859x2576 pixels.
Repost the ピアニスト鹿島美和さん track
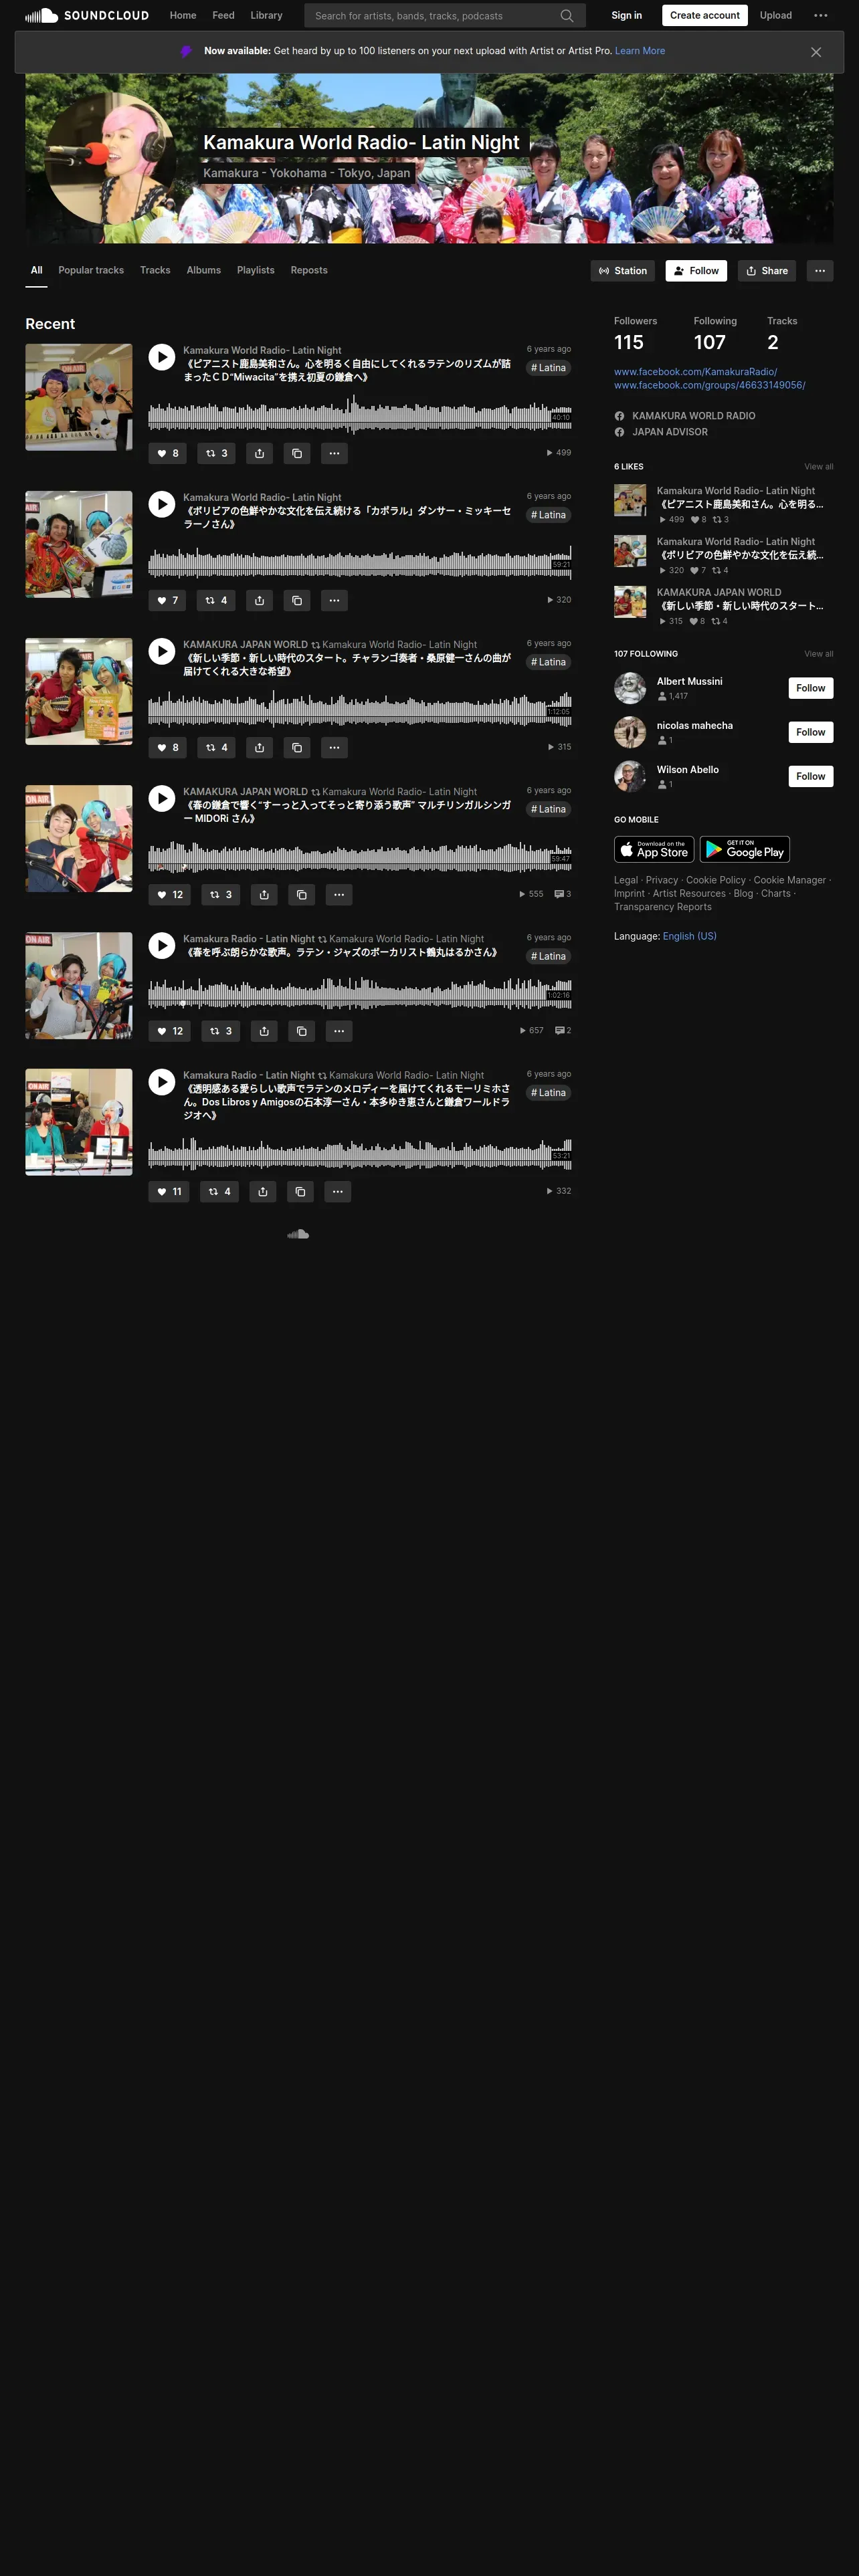coord(216,453)
